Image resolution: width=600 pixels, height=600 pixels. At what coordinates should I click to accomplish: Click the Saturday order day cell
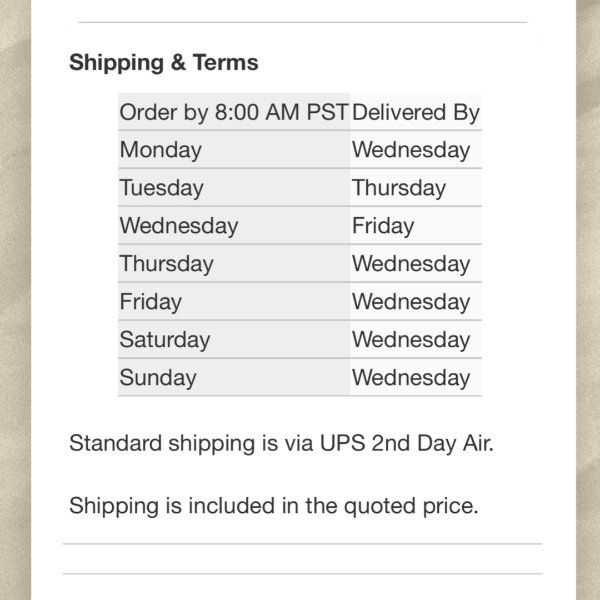234,339
